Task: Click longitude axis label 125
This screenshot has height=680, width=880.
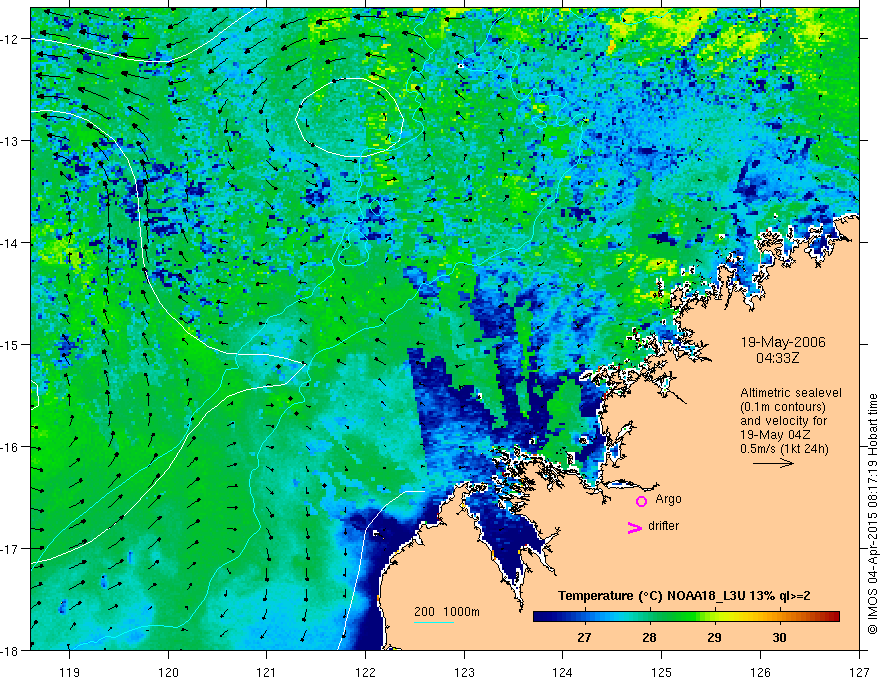Action: coord(662,672)
